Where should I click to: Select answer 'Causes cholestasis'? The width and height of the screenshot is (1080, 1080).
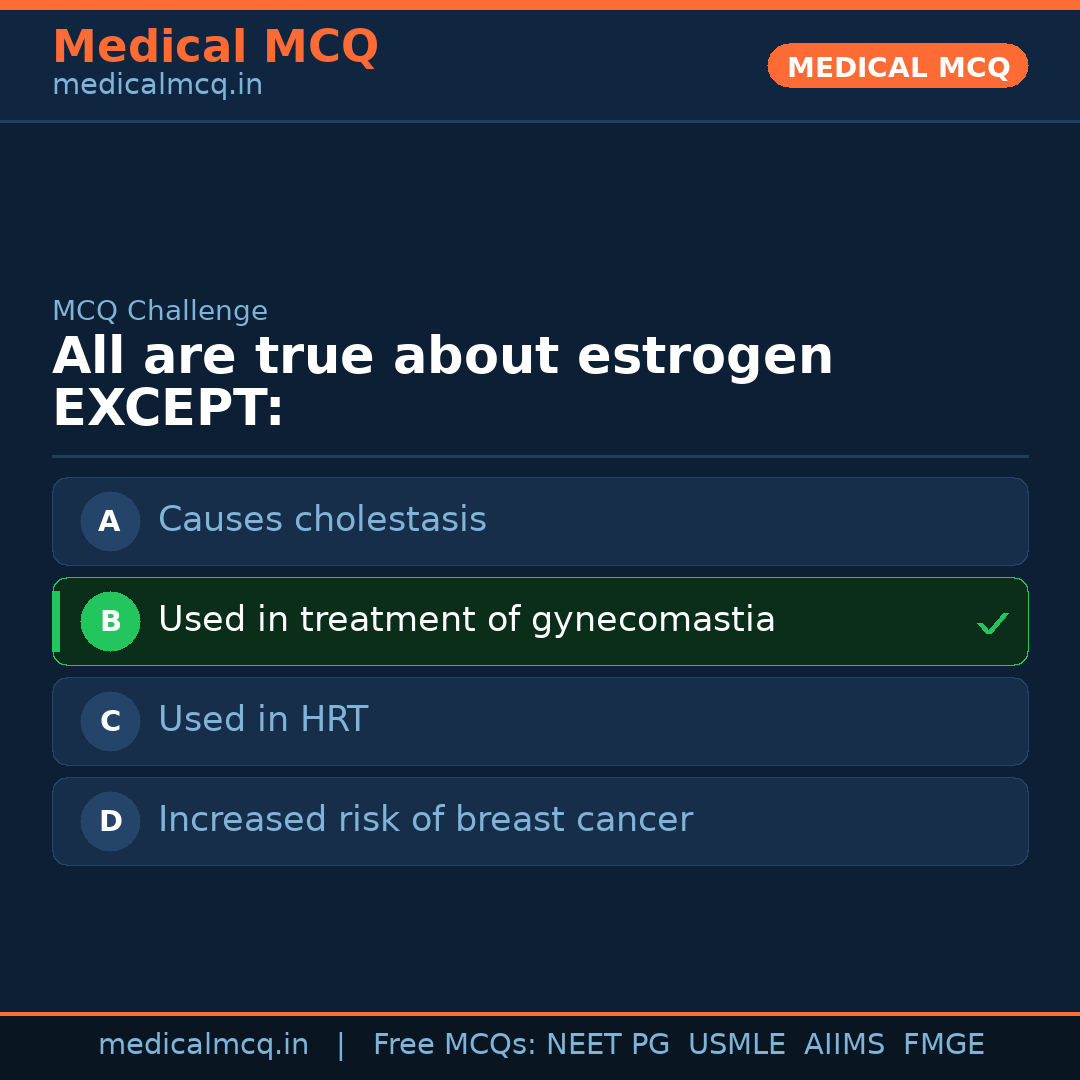pos(322,520)
